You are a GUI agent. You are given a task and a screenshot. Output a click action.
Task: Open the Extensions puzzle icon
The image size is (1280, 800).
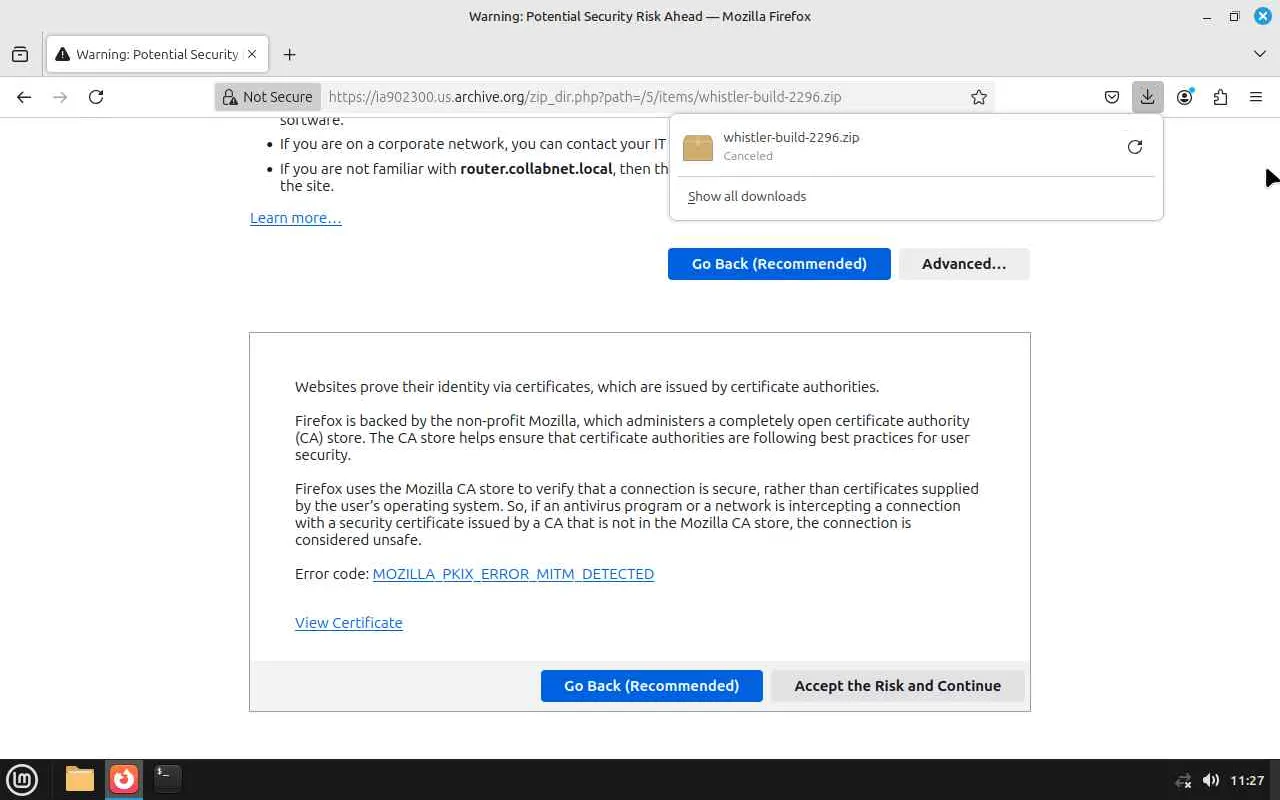(x=1220, y=97)
